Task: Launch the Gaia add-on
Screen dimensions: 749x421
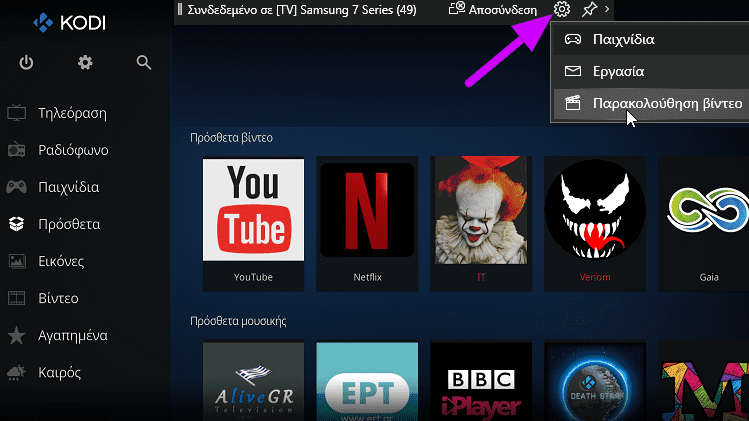Action: tap(704, 223)
